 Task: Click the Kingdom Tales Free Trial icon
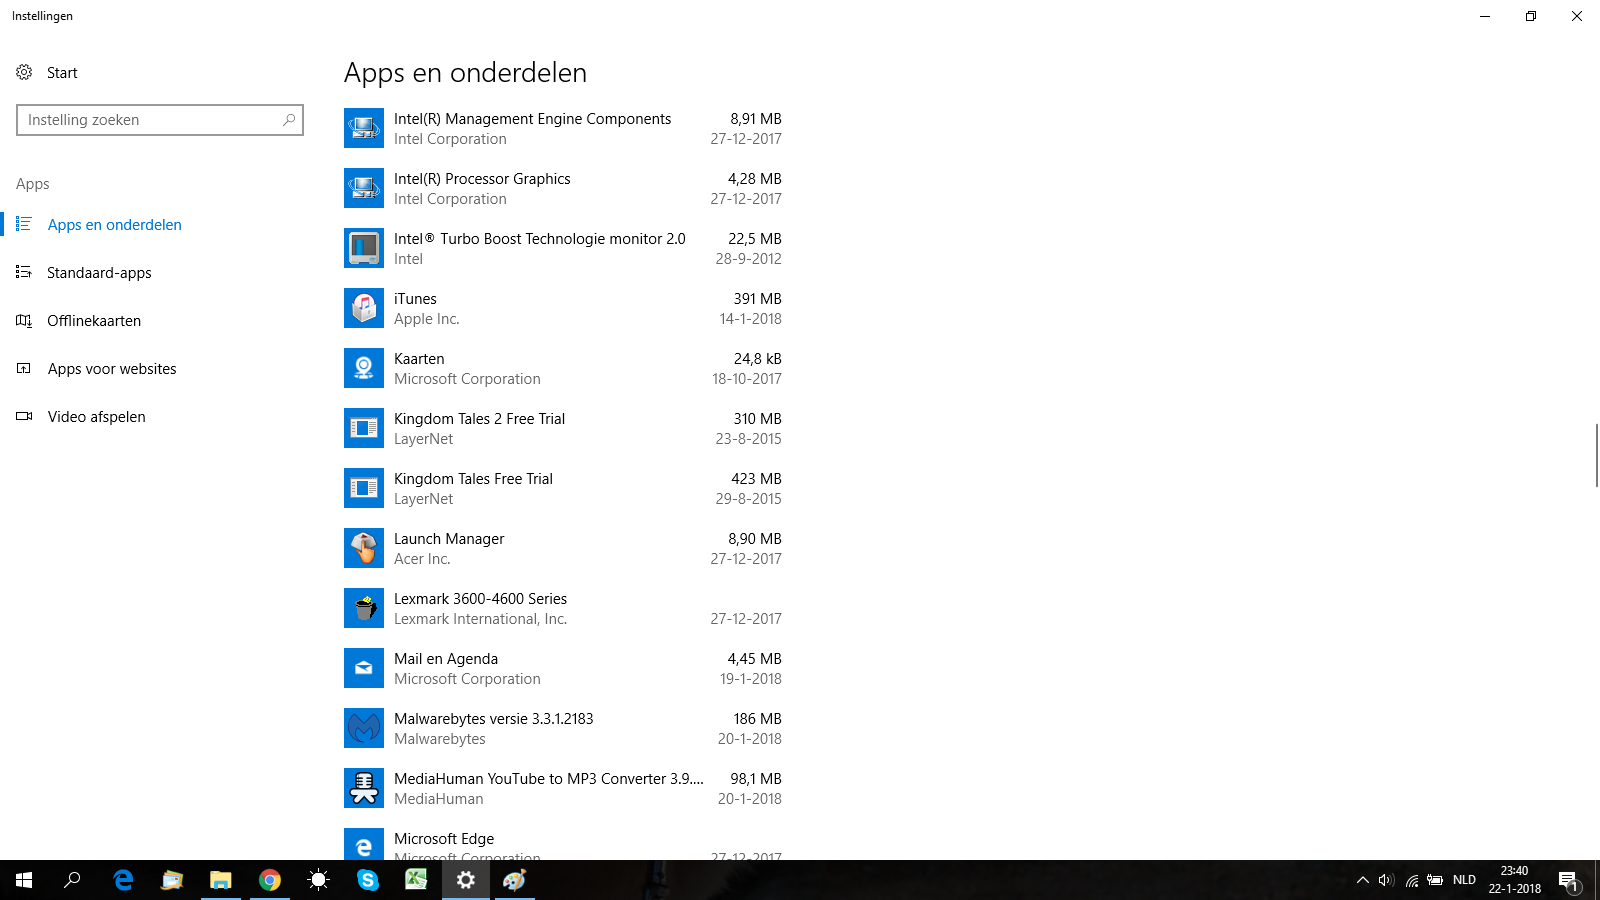coord(364,488)
